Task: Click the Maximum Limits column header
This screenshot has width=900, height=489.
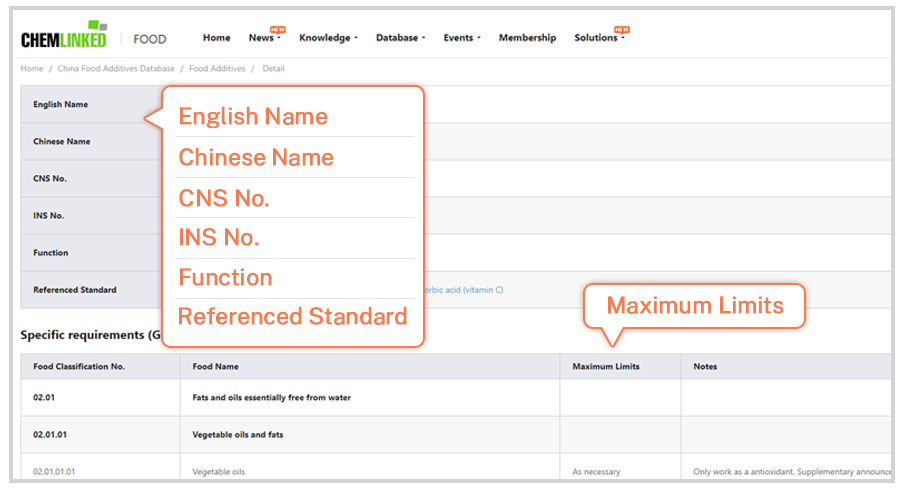Action: (606, 366)
